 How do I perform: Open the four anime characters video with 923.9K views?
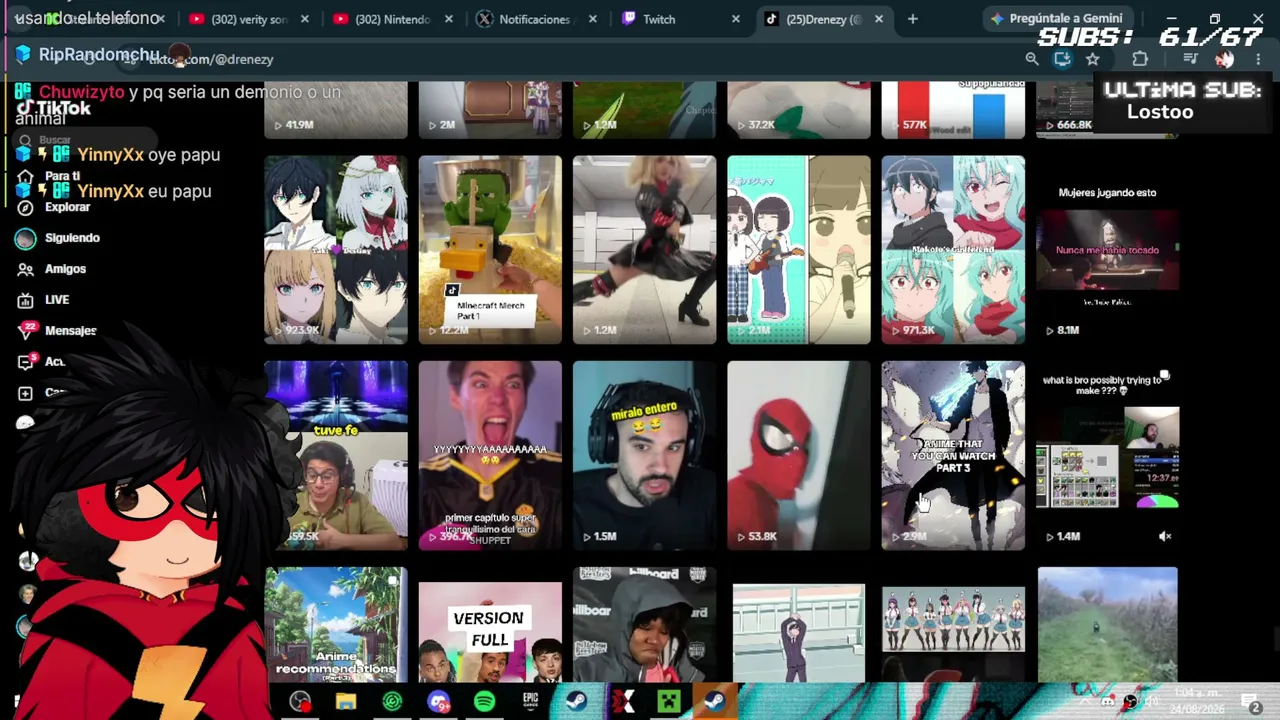[x=336, y=249]
